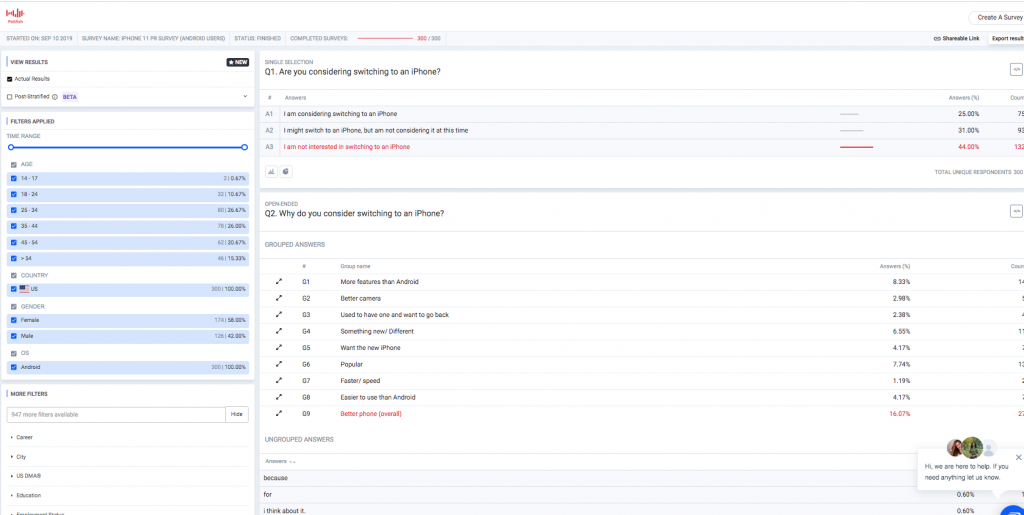Expand group G9 Better phone (overall)
This screenshot has width=1024, height=515.
[279, 413]
